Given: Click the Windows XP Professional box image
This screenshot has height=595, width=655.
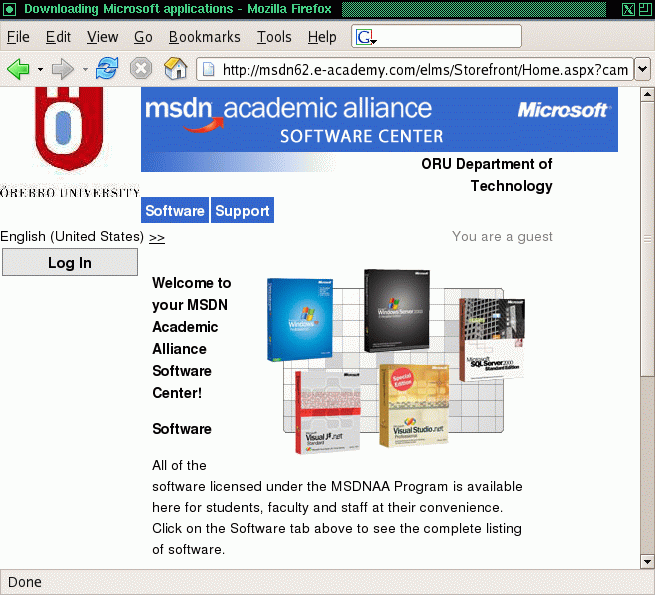Looking at the screenshot, I should coord(300,319).
